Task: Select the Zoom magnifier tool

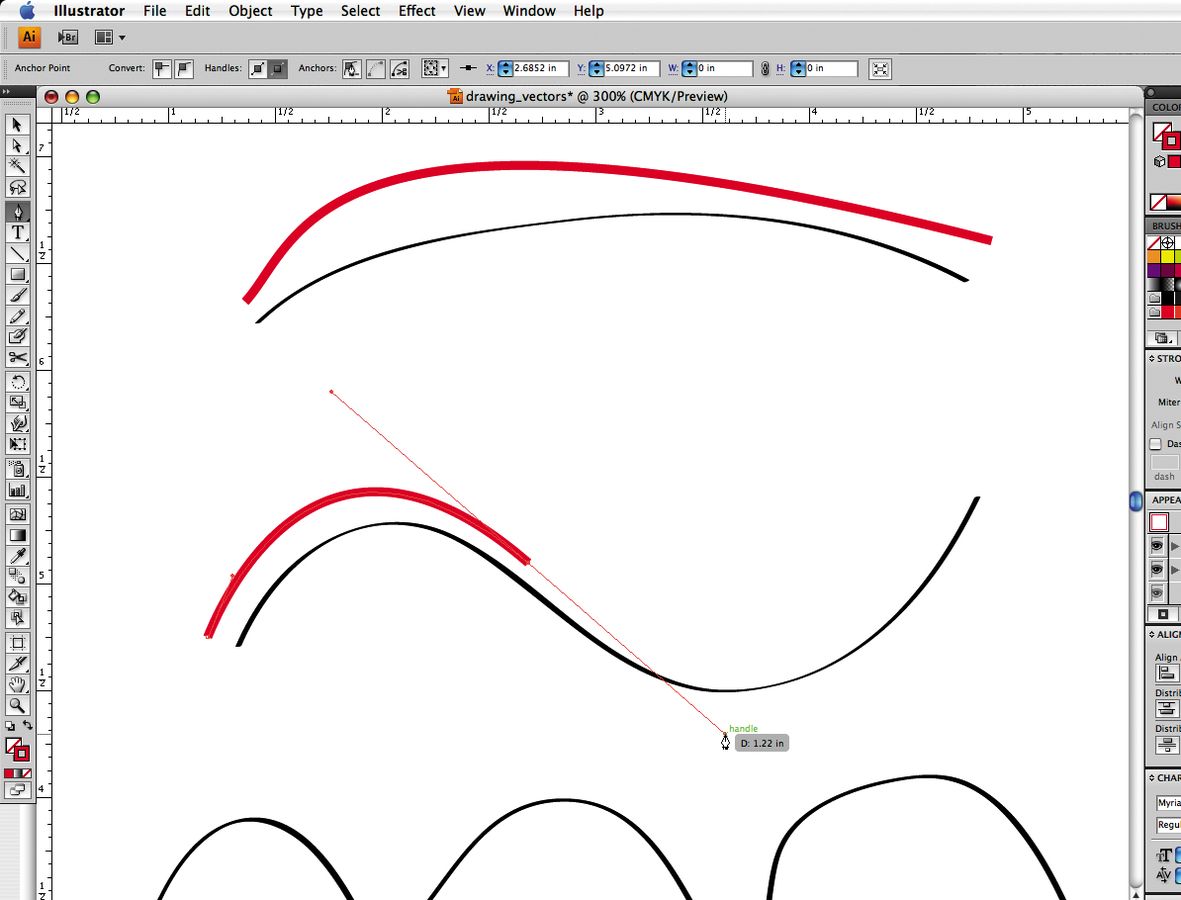Action: pyautogui.click(x=17, y=706)
